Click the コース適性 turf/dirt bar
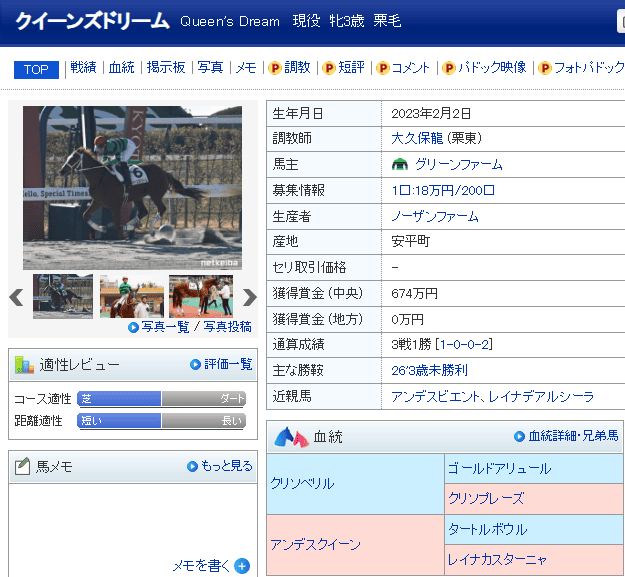Viewport: 625px width, 577px height. click(161, 399)
